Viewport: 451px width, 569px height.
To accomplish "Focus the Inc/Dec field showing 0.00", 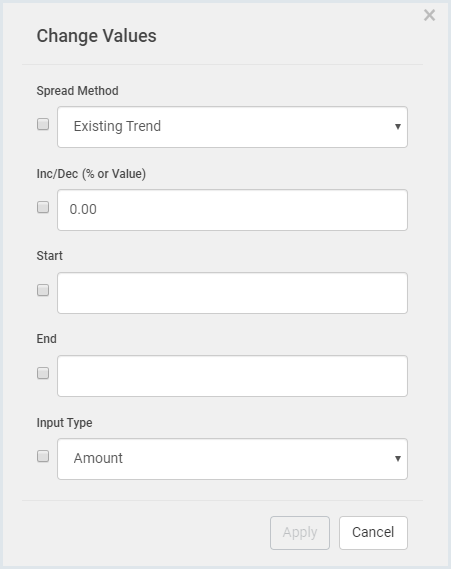I will tap(232, 210).
